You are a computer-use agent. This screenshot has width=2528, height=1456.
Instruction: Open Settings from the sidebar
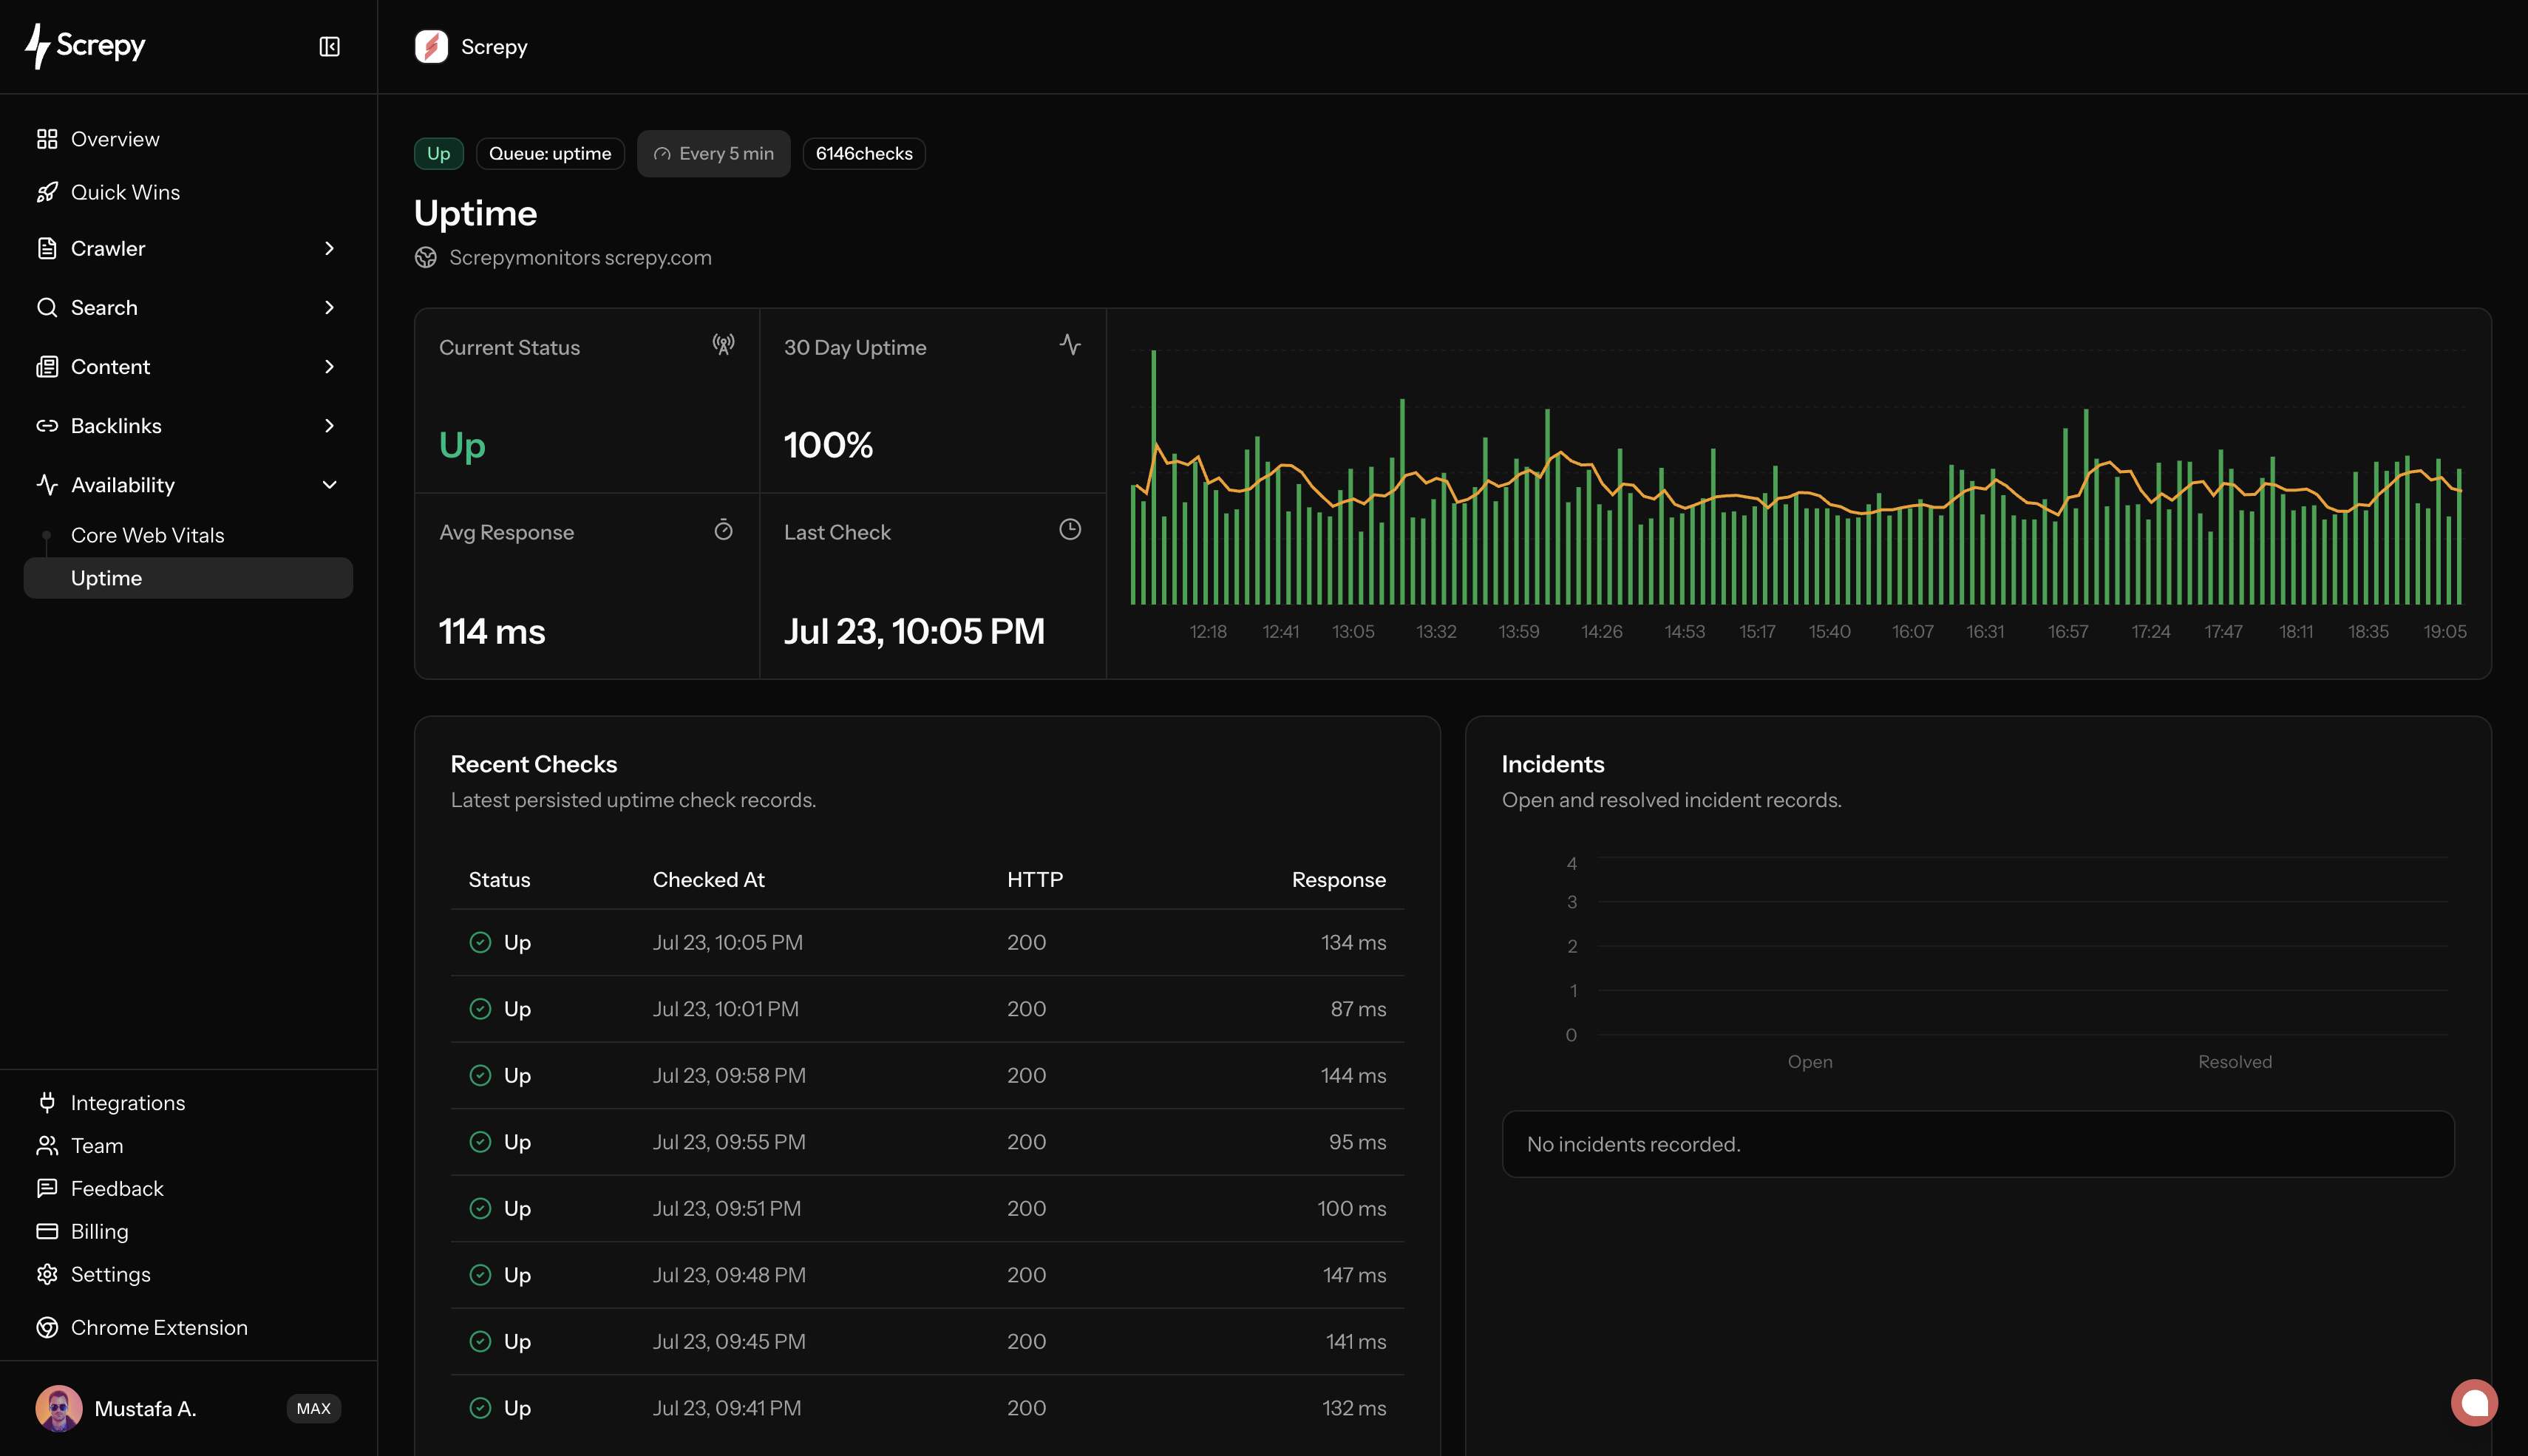110,1274
